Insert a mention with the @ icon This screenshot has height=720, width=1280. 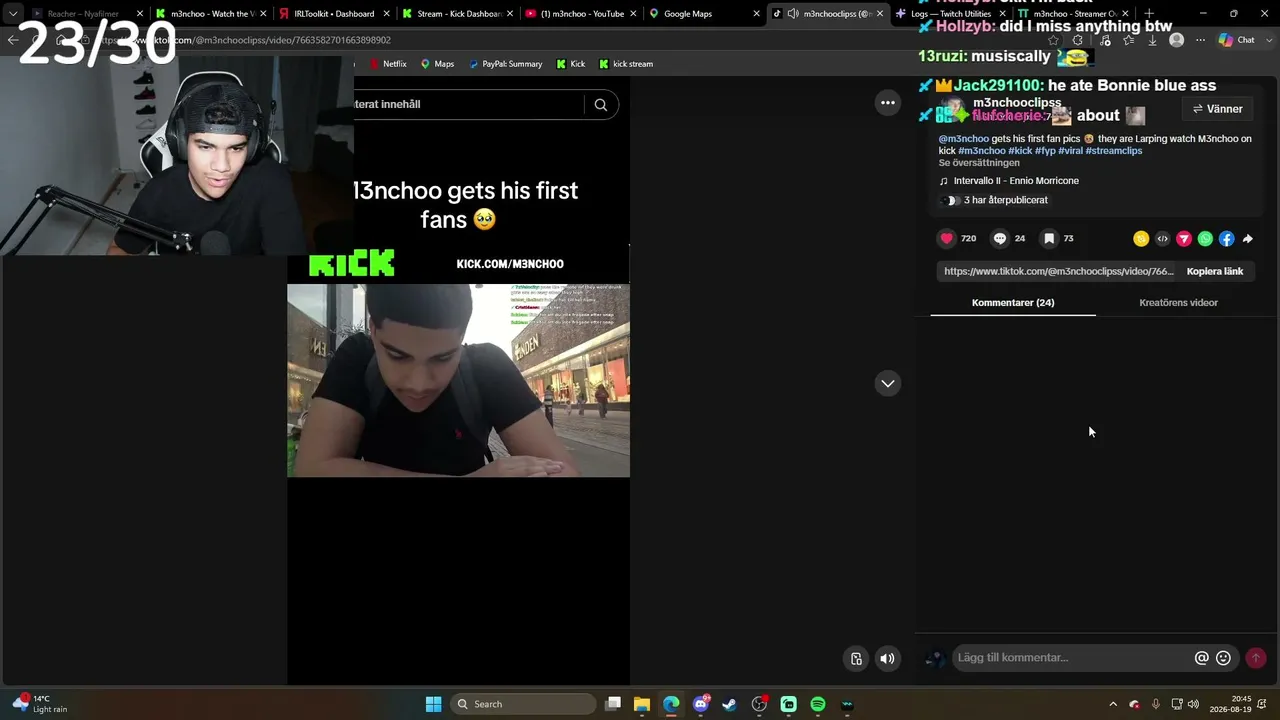[x=1202, y=658]
